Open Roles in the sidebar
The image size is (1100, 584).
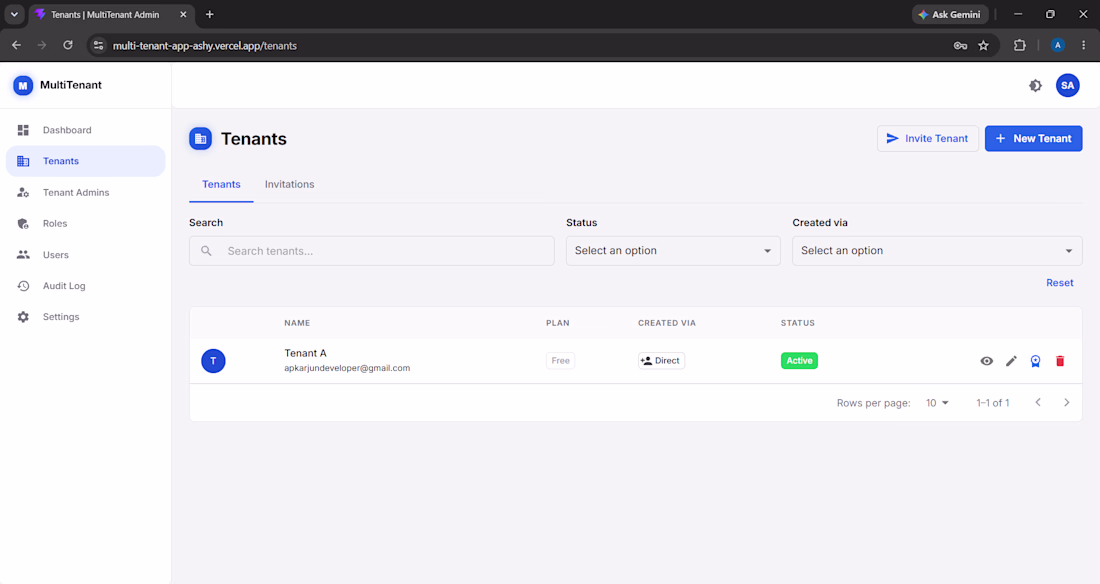pyautogui.click(x=86, y=223)
